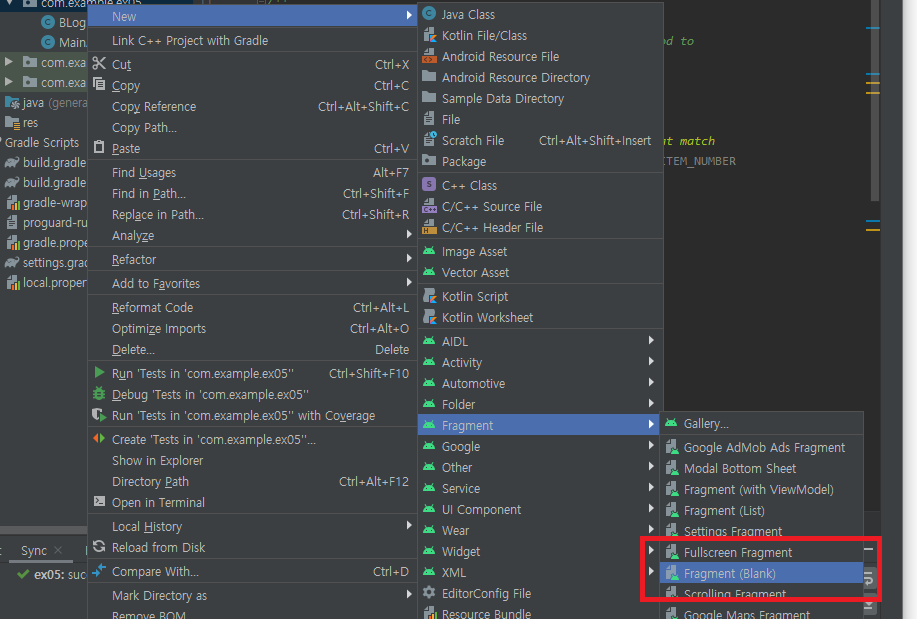Expand the Folder submenu
Screen dimensions: 917x619
pyautogui.click(x=541, y=404)
